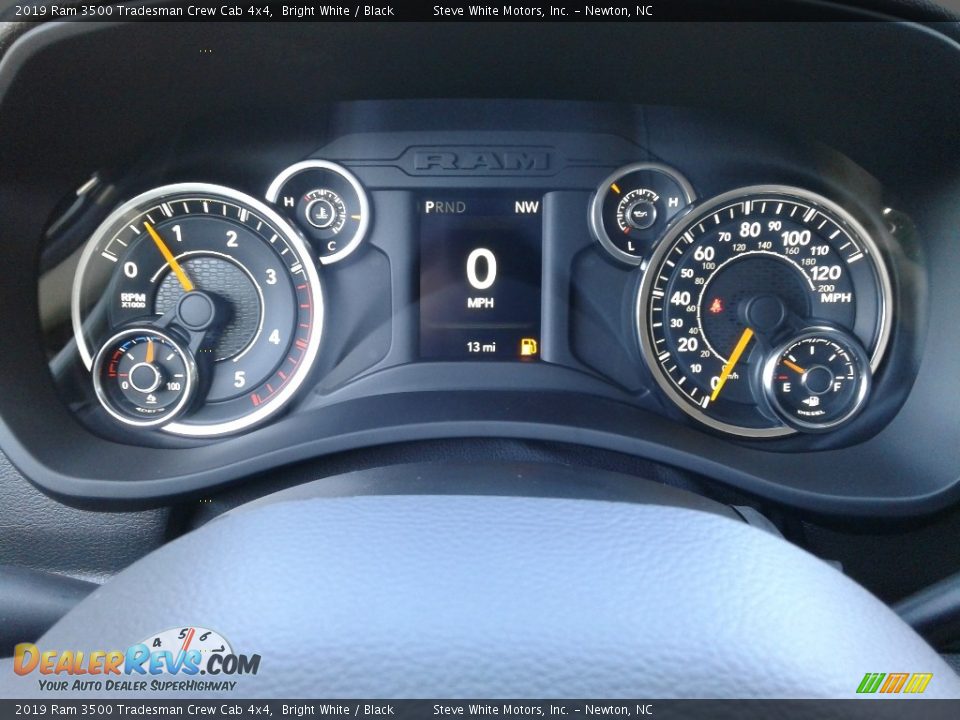Click the oil pressure can icon
Screen dimensions: 960x720
pos(640,211)
